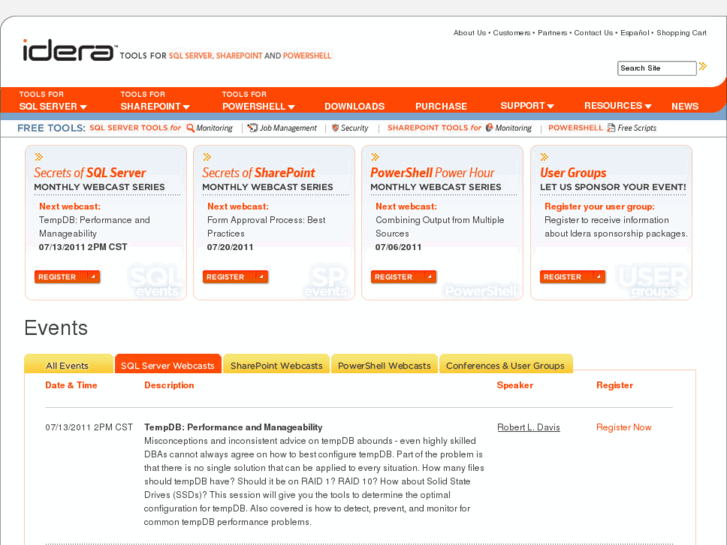Click Register in the SQL Server webcast card
This screenshot has width=727, height=545.
point(67,277)
